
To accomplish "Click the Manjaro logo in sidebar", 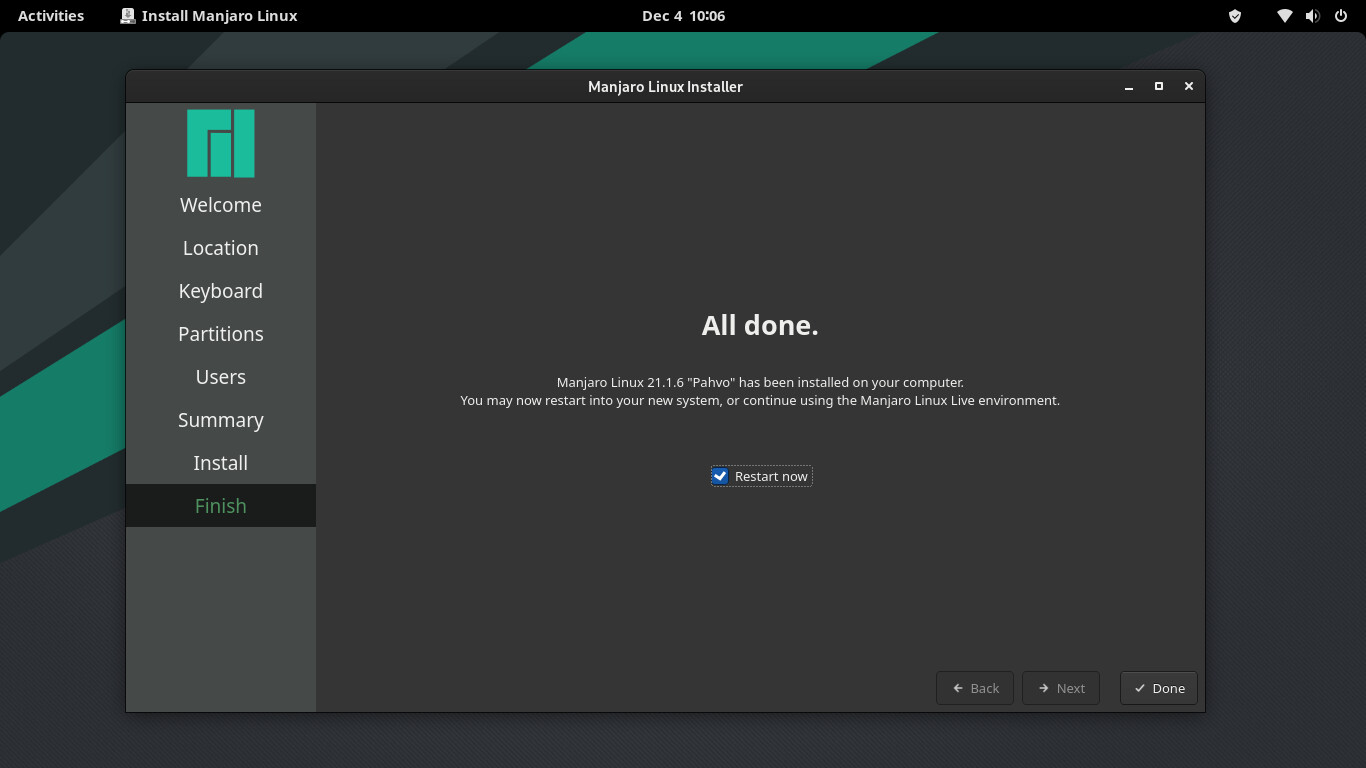I will coord(220,143).
